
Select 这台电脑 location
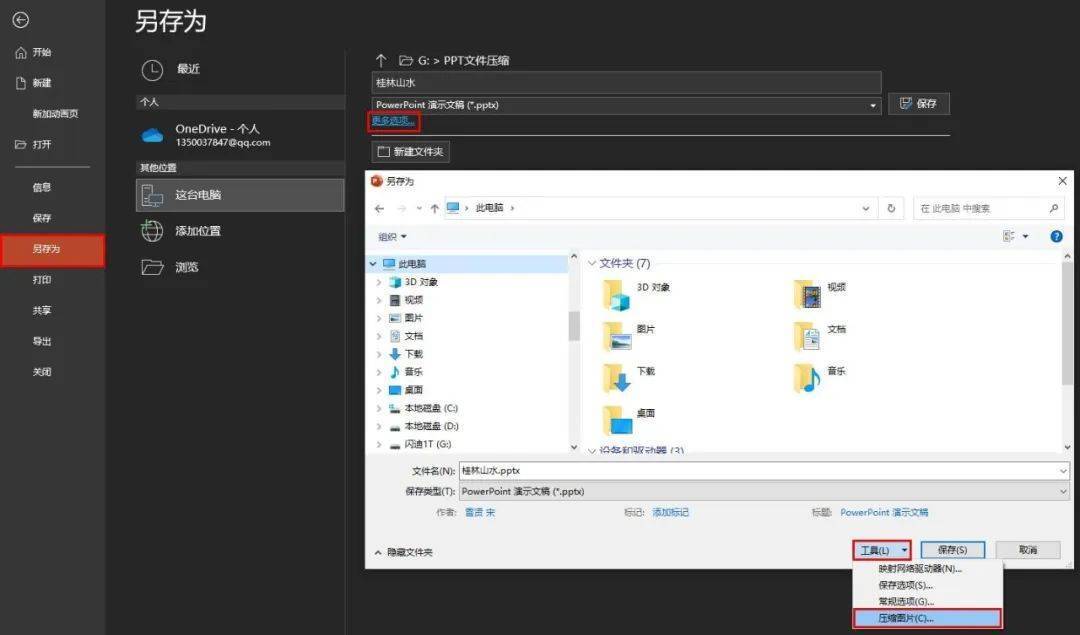click(240, 195)
